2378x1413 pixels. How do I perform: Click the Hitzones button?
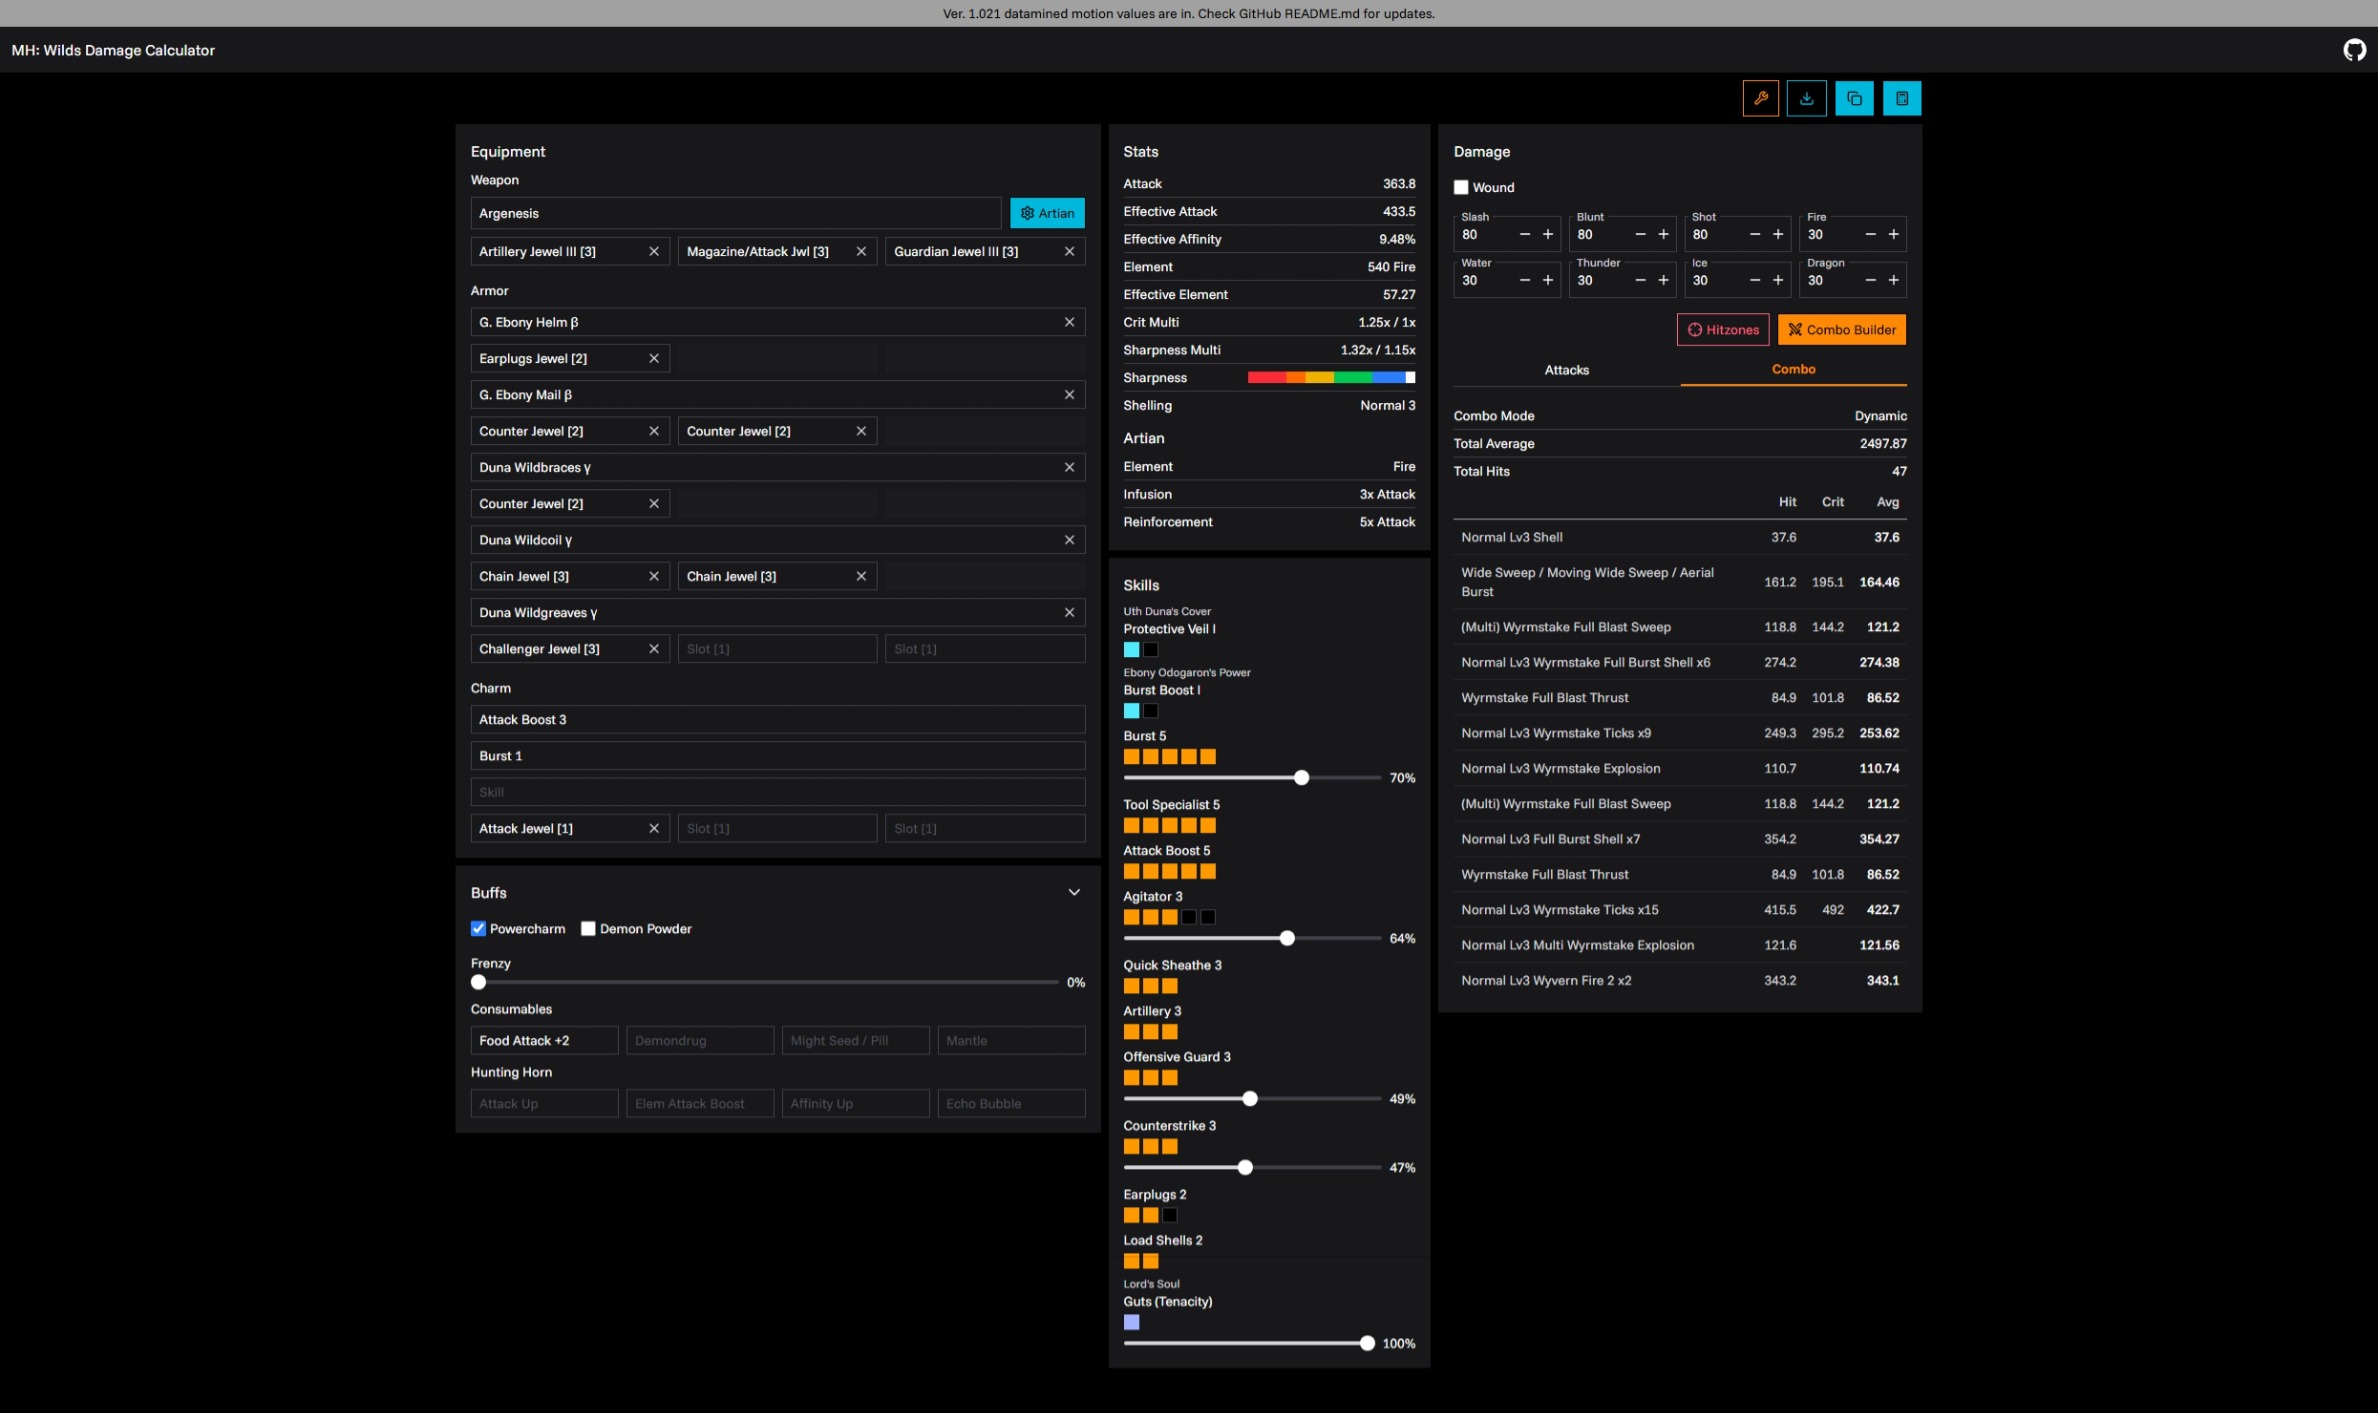1722,329
